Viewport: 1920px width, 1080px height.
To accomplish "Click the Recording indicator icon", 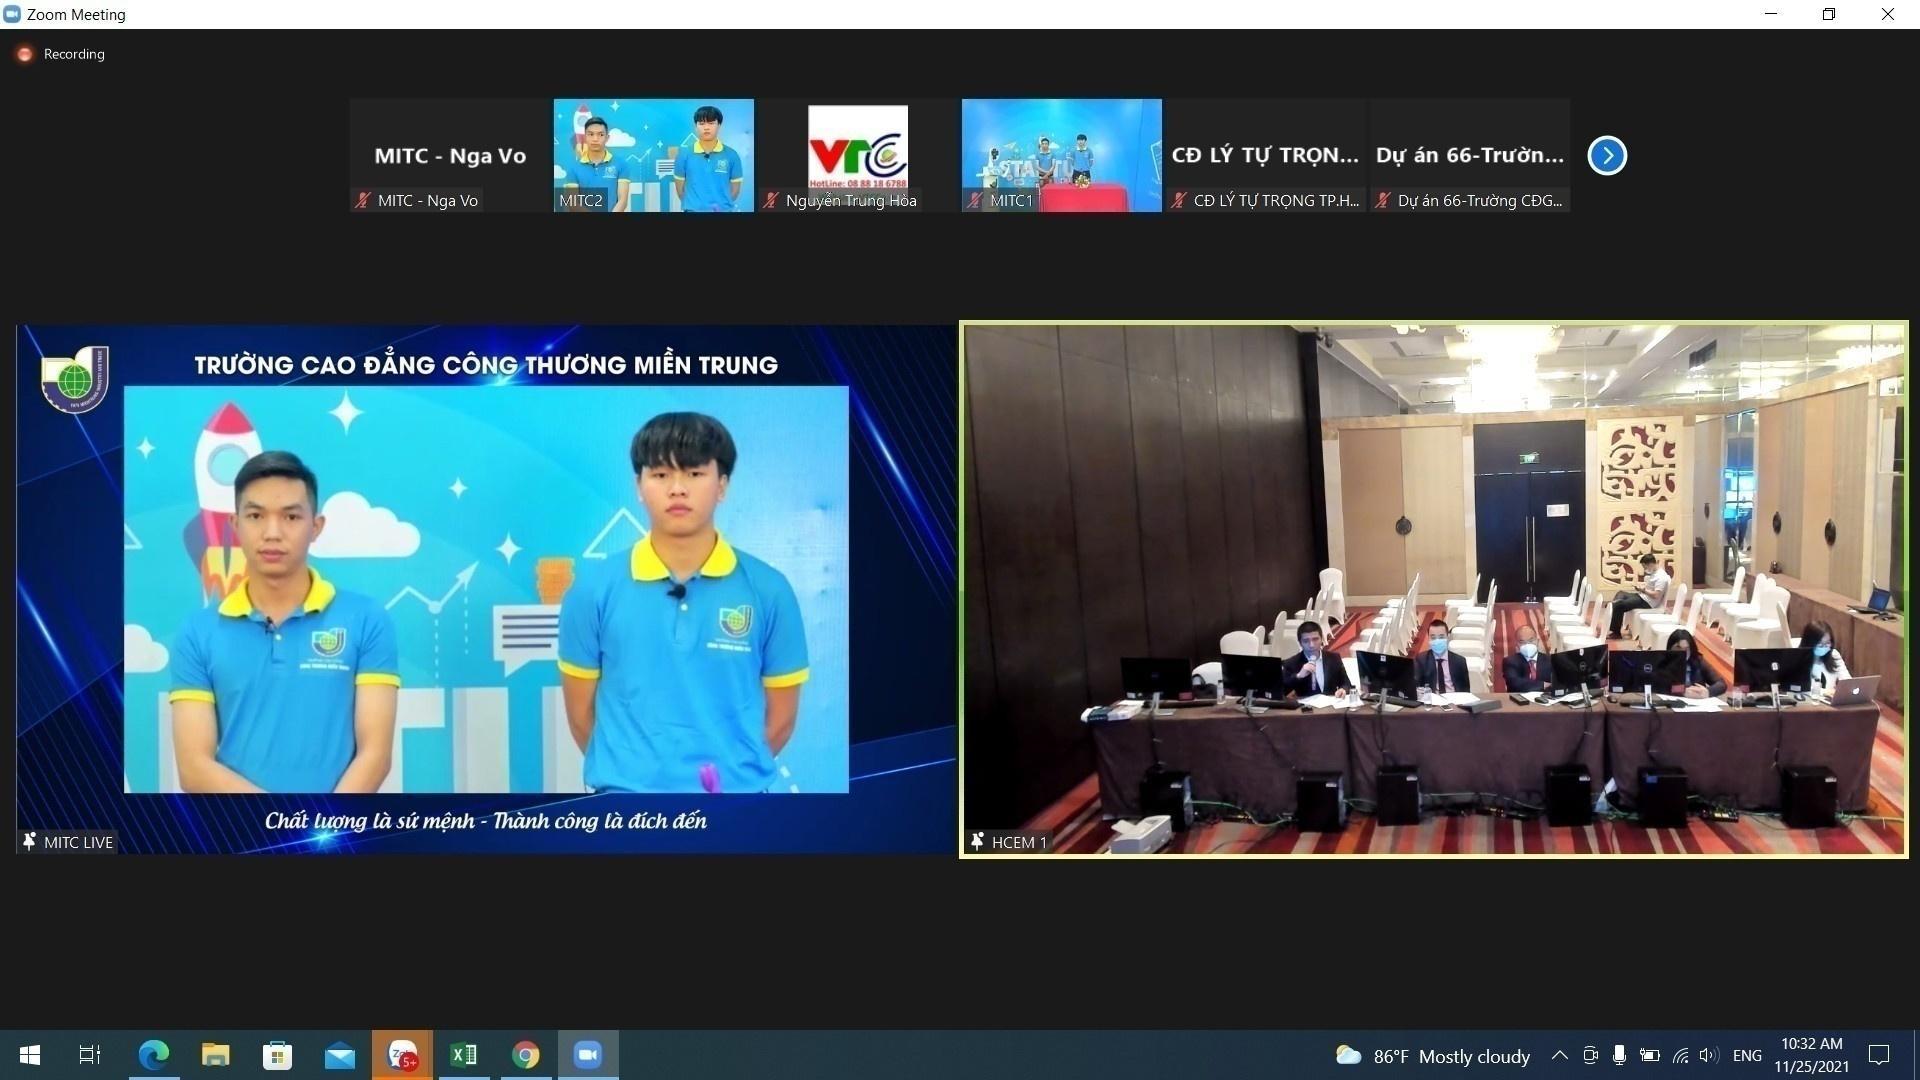I will pyautogui.click(x=25, y=54).
